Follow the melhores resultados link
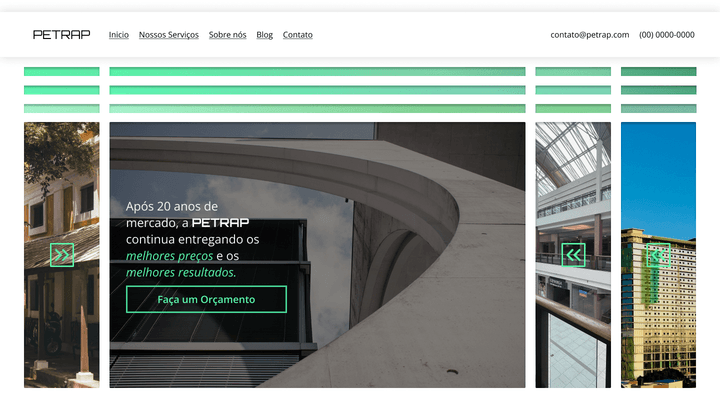Screen dimensions: 720x400 click(x=180, y=272)
